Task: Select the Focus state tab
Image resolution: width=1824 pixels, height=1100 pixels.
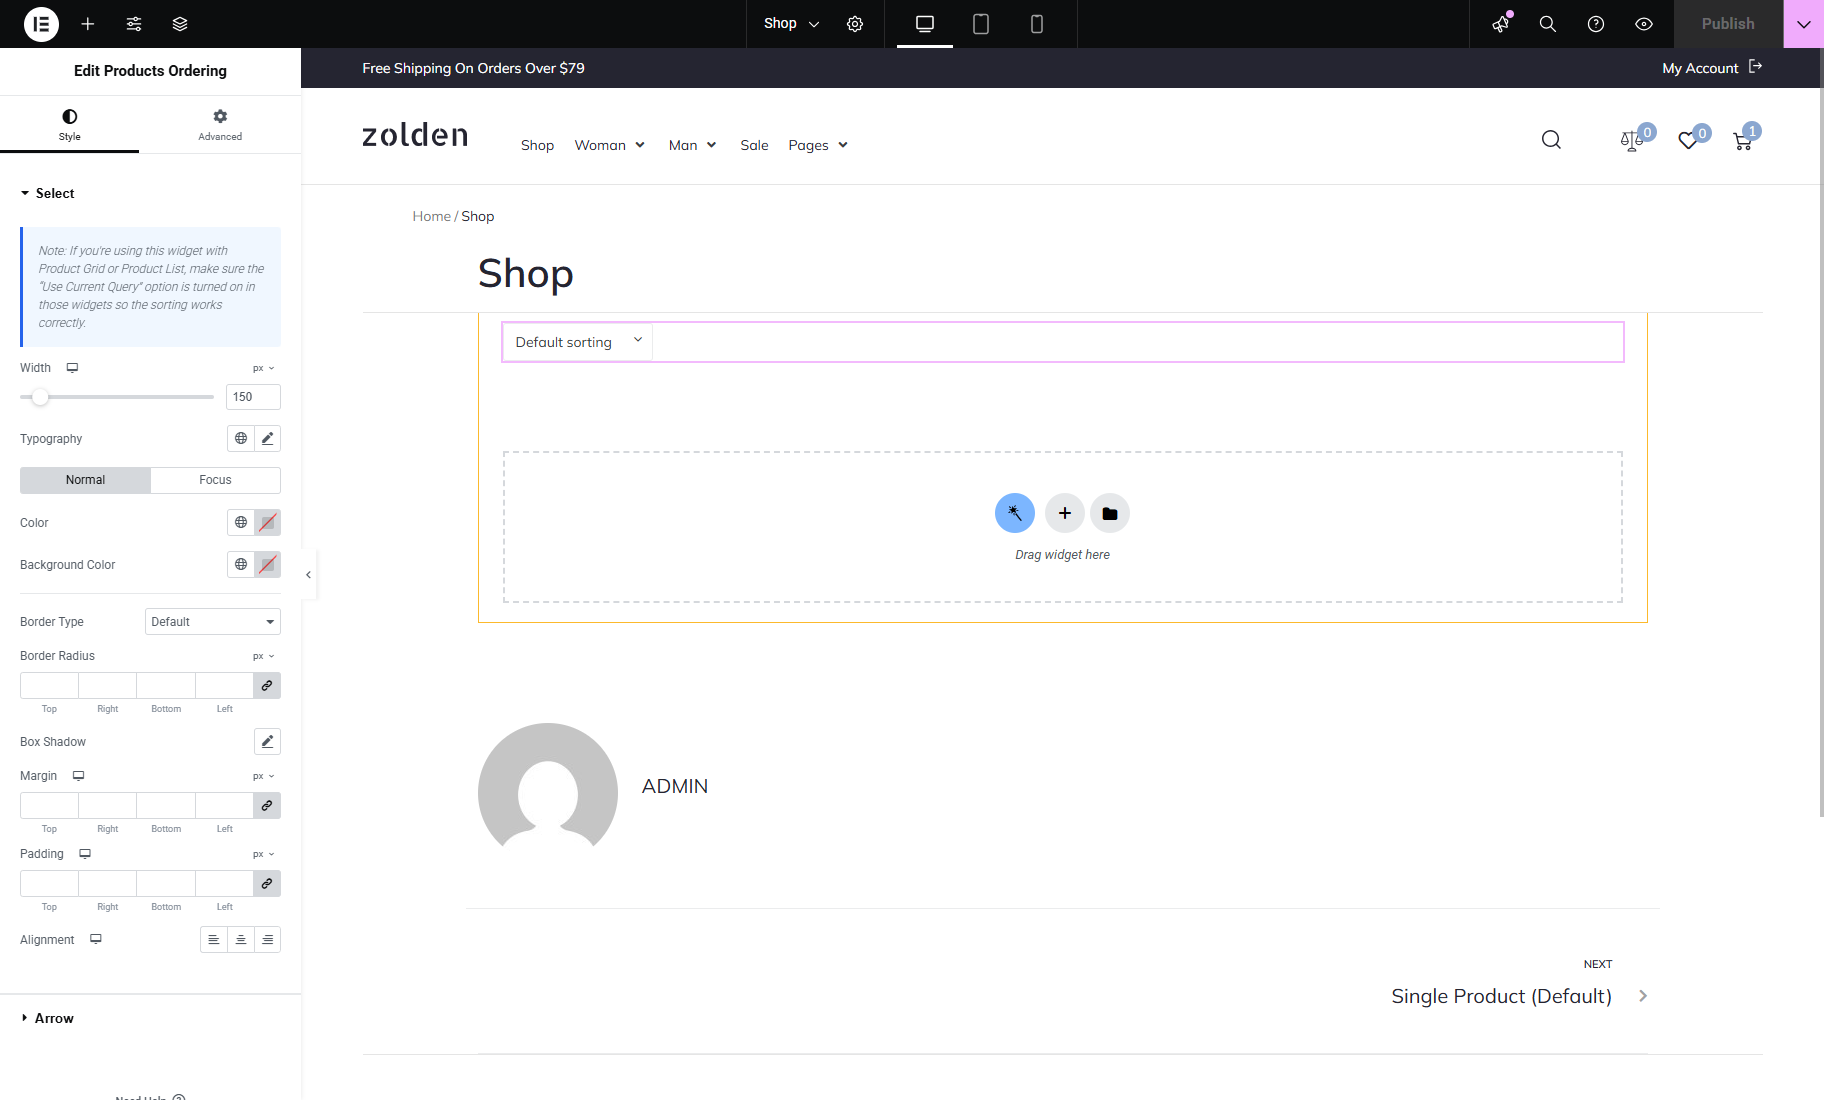Action: pyautogui.click(x=215, y=480)
